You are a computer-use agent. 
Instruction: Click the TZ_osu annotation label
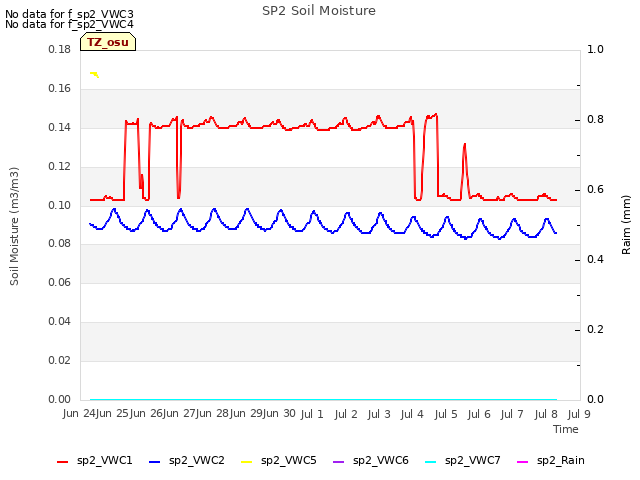108,42
